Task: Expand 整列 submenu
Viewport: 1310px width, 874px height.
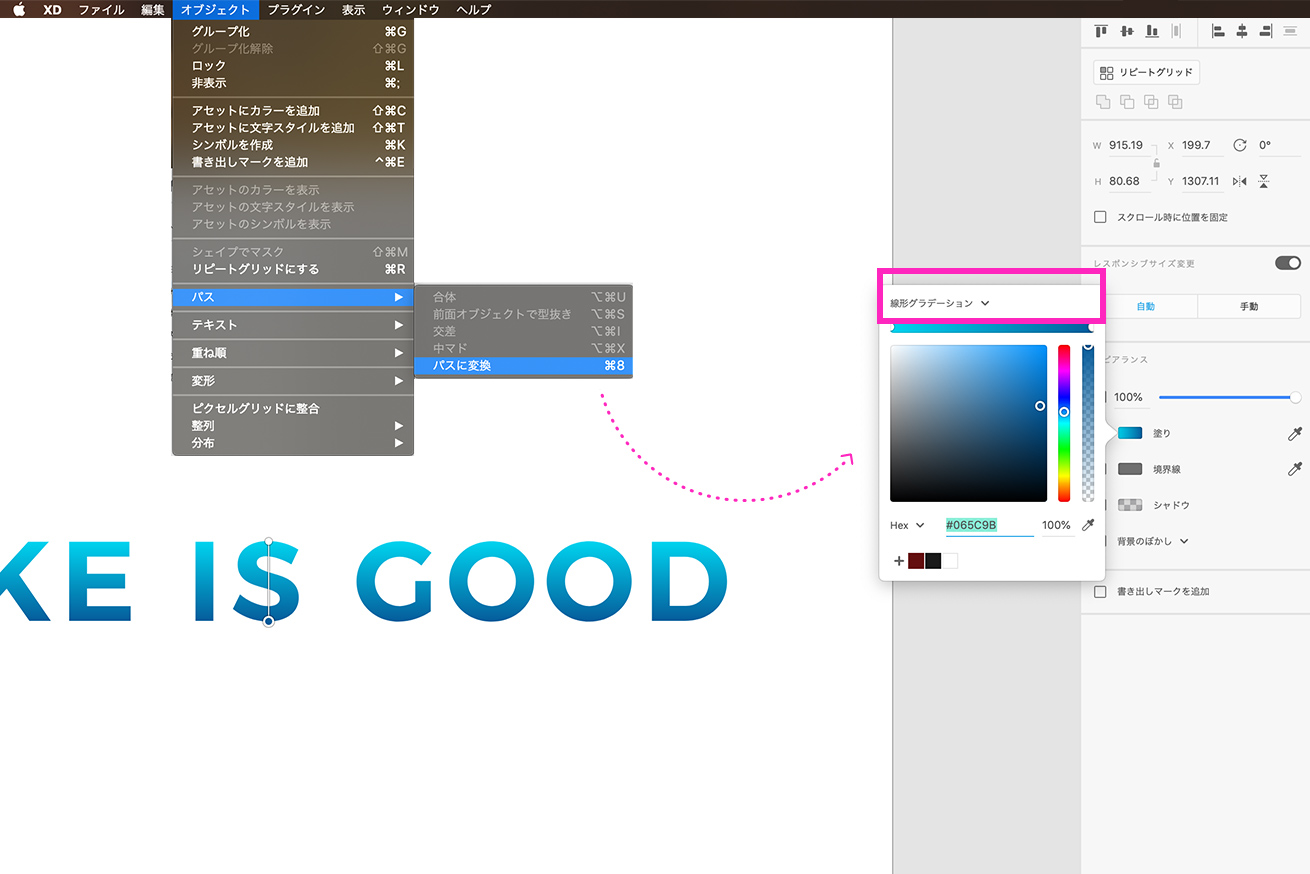Action: tap(293, 426)
